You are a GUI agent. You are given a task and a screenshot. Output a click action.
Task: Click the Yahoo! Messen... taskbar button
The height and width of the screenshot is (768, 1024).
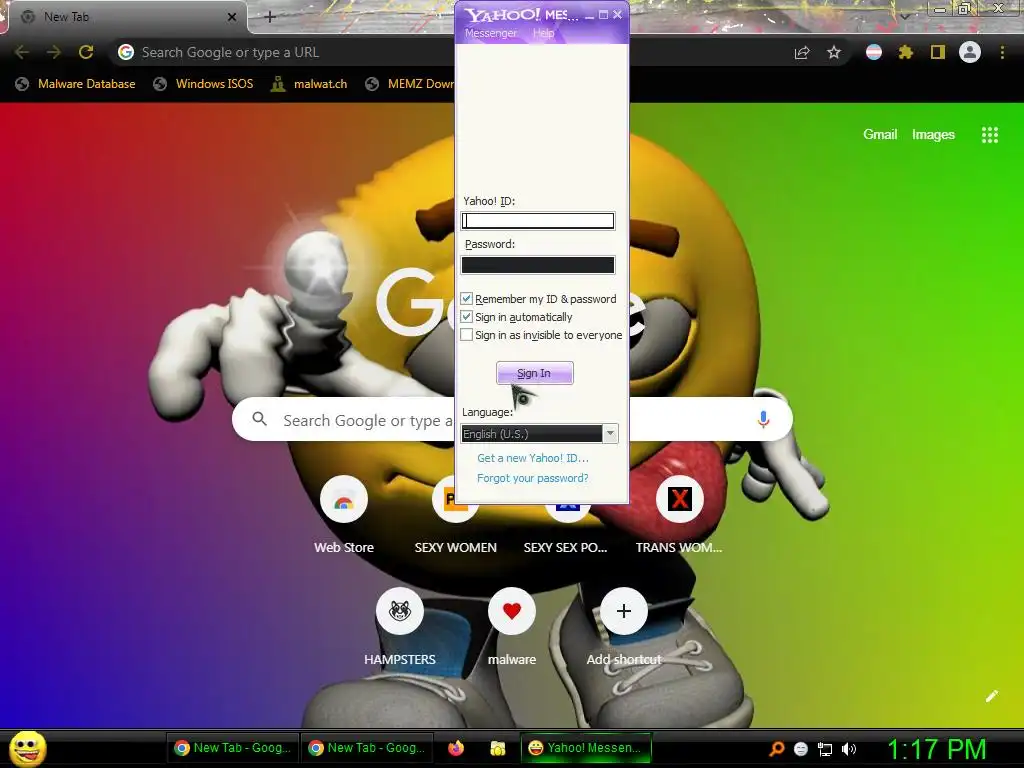click(x=586, y=748)
